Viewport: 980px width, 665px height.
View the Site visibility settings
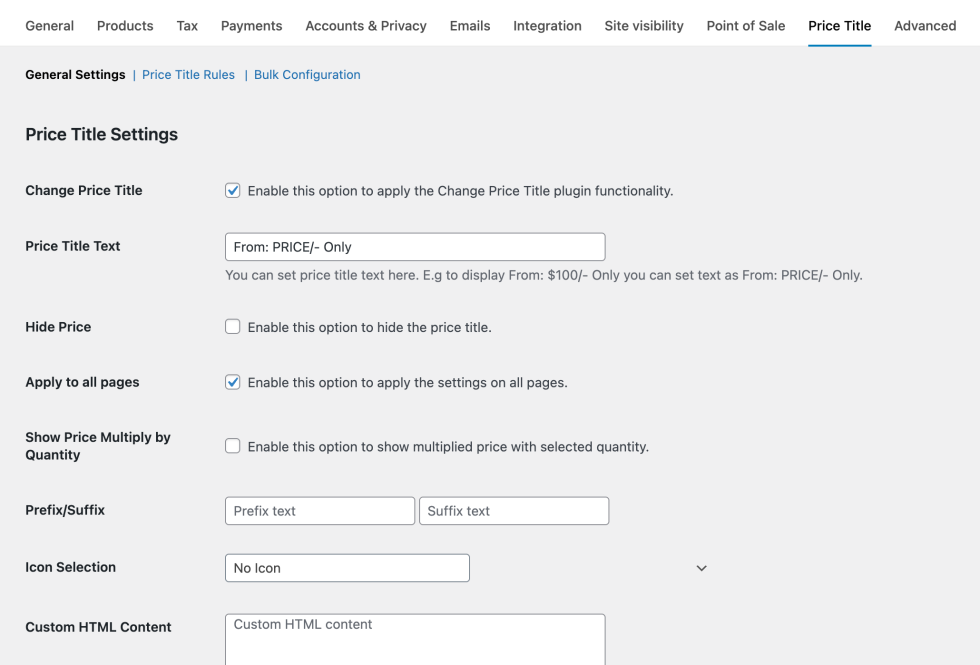[643, 25]
